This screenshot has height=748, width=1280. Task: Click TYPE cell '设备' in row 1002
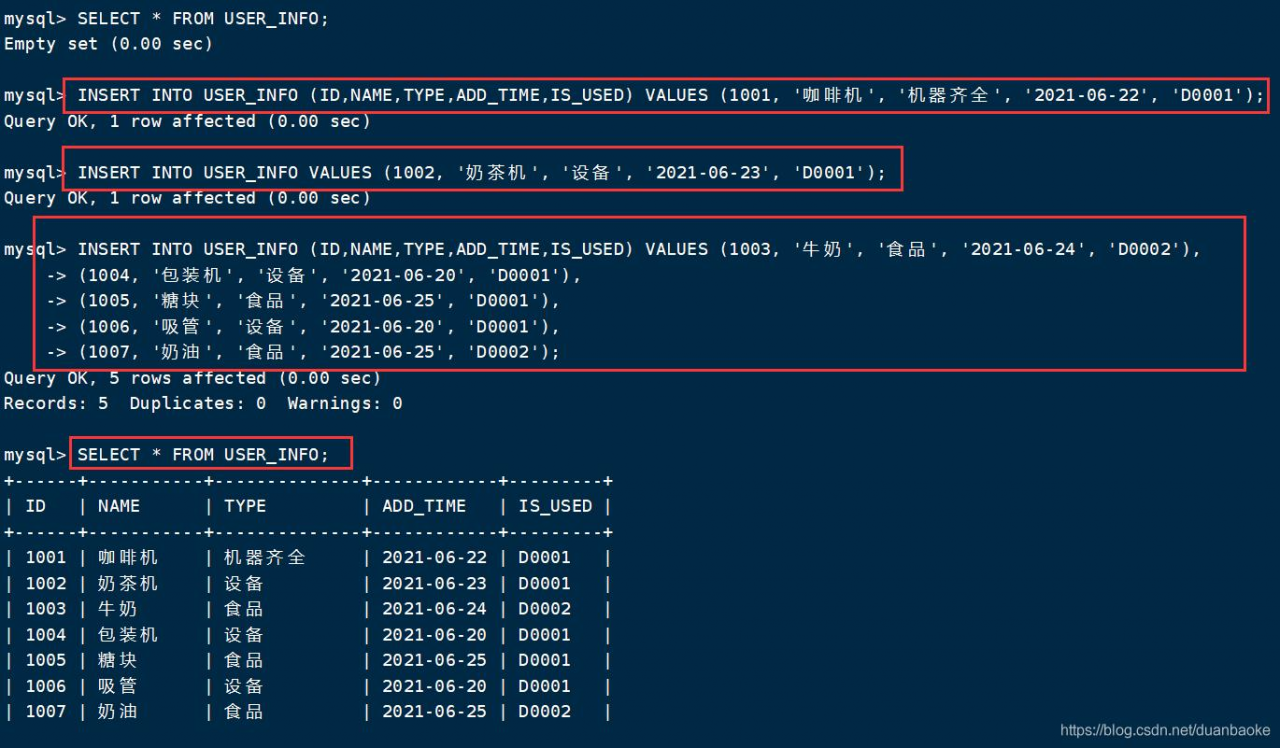coord(244,584)
